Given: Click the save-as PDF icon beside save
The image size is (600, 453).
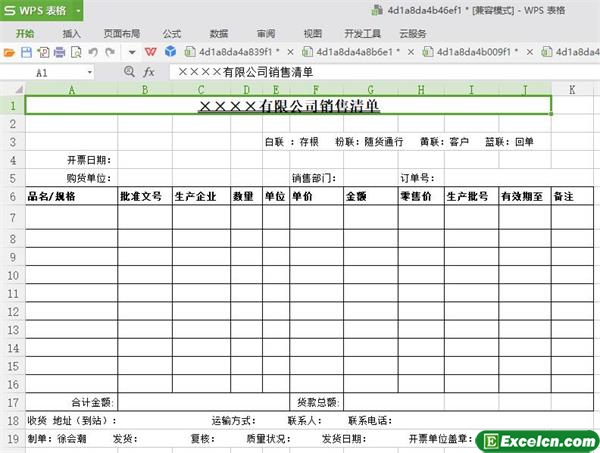Looking at the screenshot, I should click(x=43, y=52).
